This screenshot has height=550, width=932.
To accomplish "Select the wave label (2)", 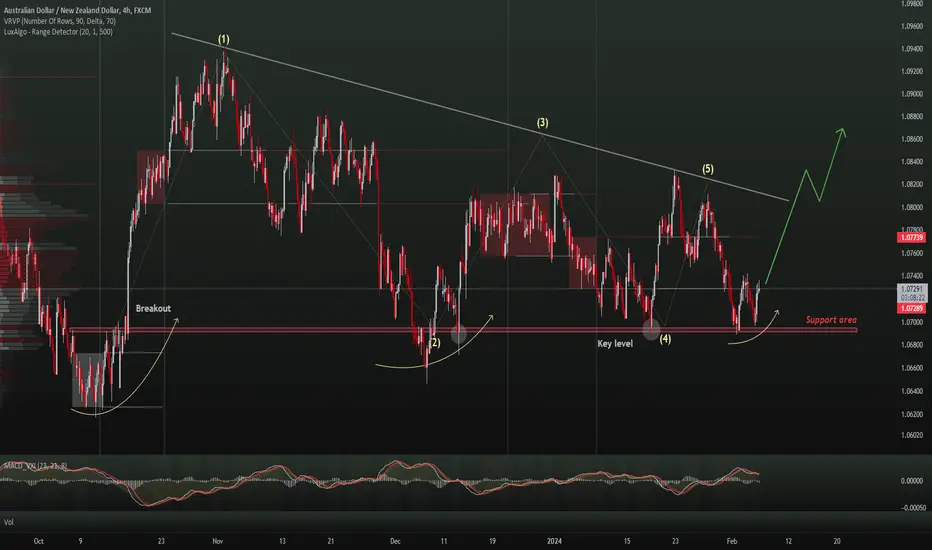I will pos(435,342).
